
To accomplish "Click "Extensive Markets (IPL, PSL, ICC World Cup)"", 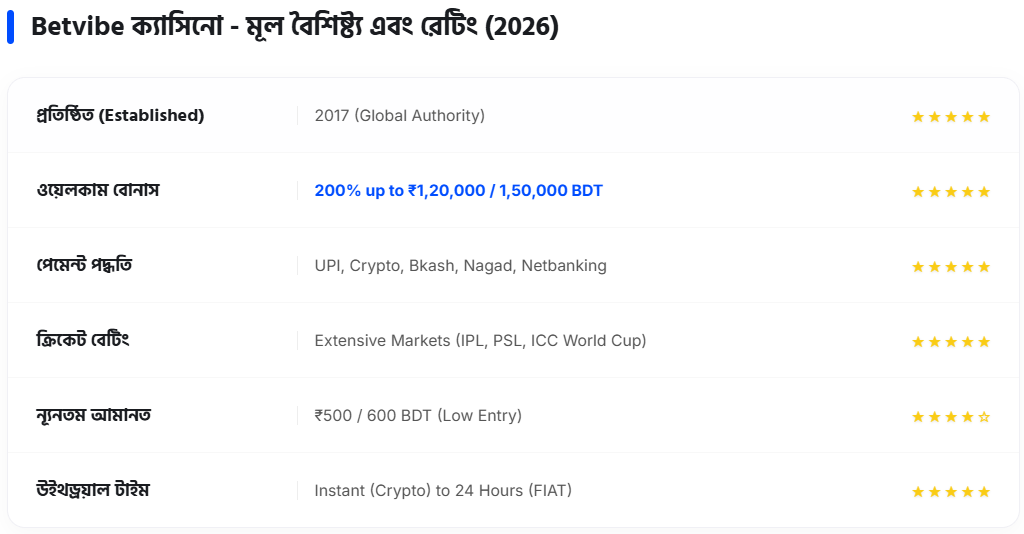I will point(480,341).
